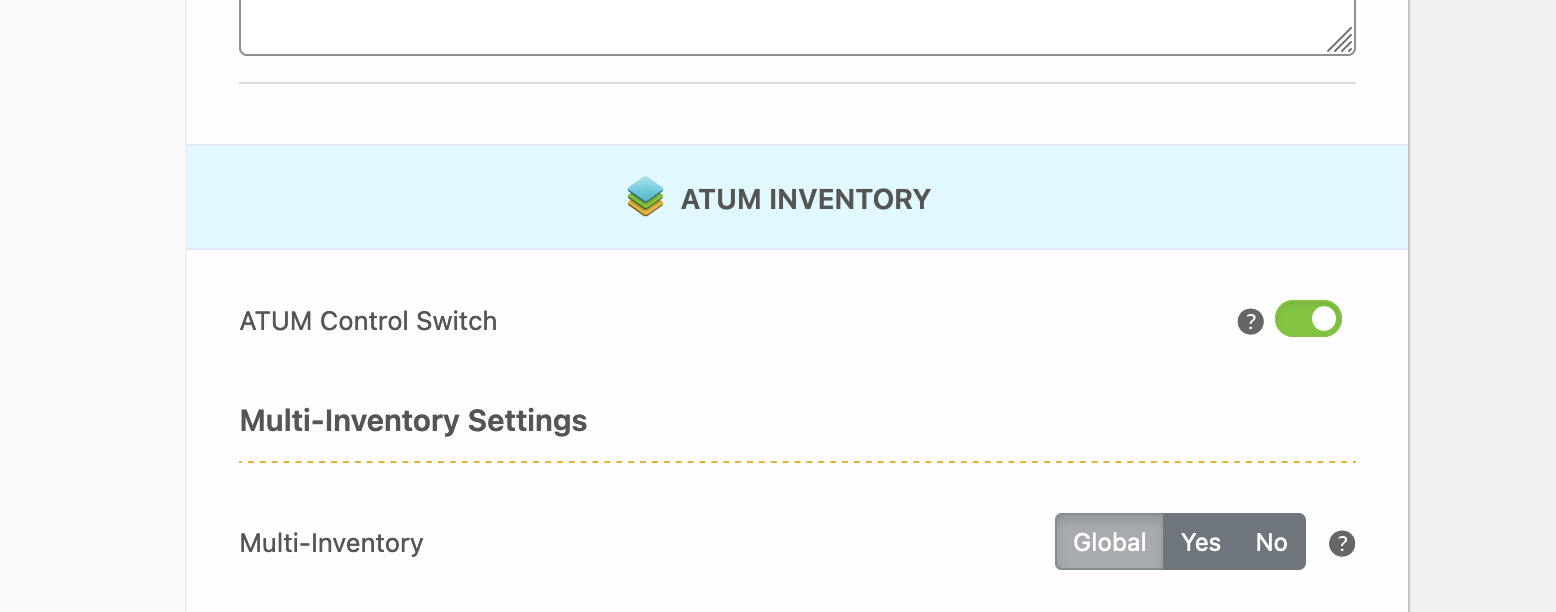This screenshot has width=1556, height=612.
Task: Select the Global multi-inventory option
Action: point(1109,542)
